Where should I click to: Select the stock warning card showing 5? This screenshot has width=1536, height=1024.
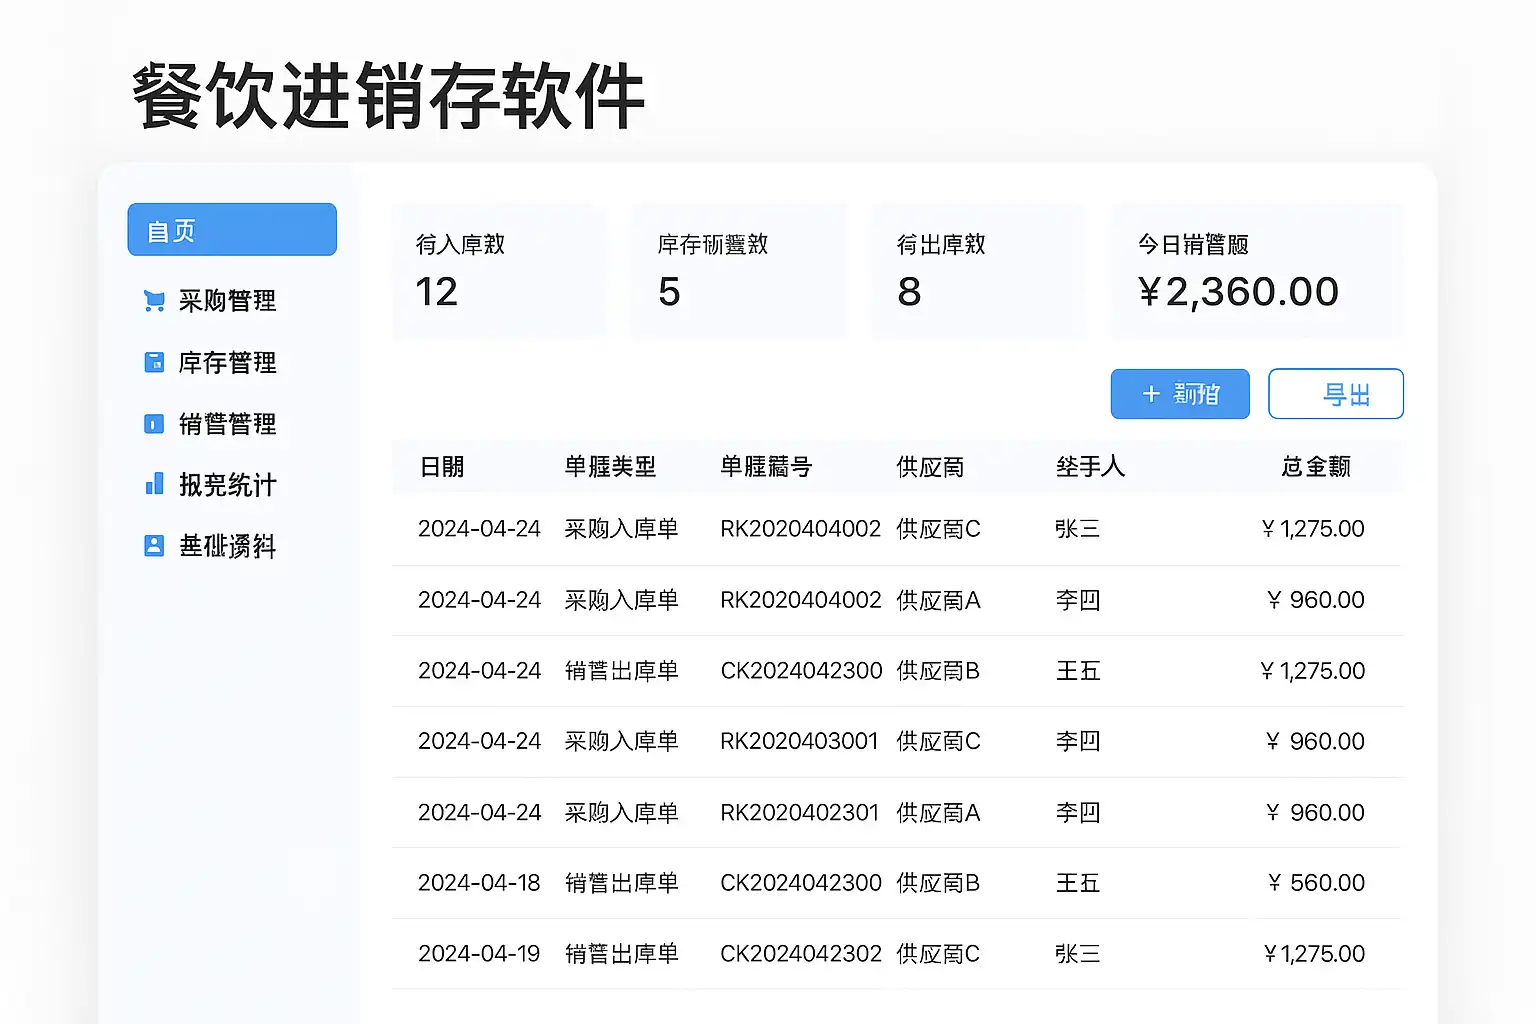739,270
